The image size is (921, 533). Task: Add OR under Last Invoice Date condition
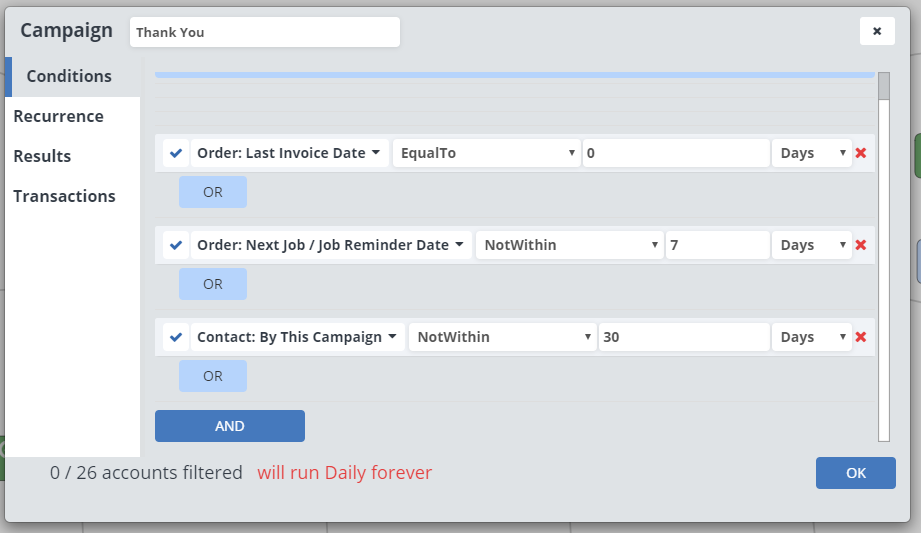pyautogui.click(x=213, y=192)
